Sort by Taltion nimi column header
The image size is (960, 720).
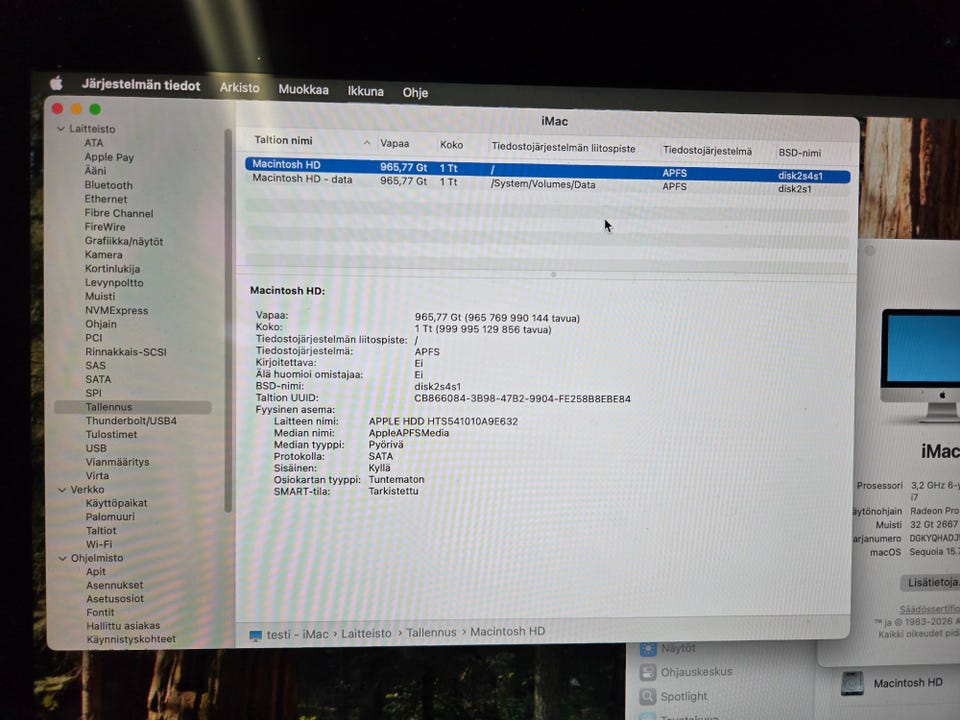point(283,140)
